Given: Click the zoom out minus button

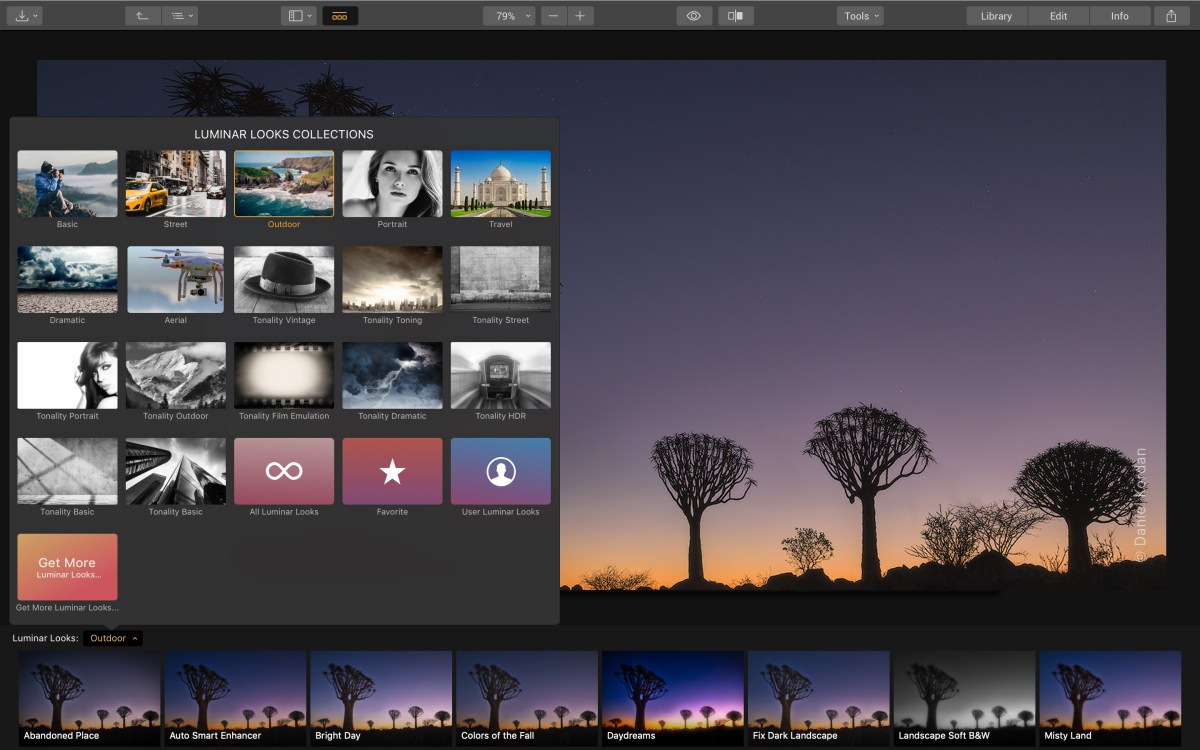Looking at the screenshot, I should click(x=554, y=16).
